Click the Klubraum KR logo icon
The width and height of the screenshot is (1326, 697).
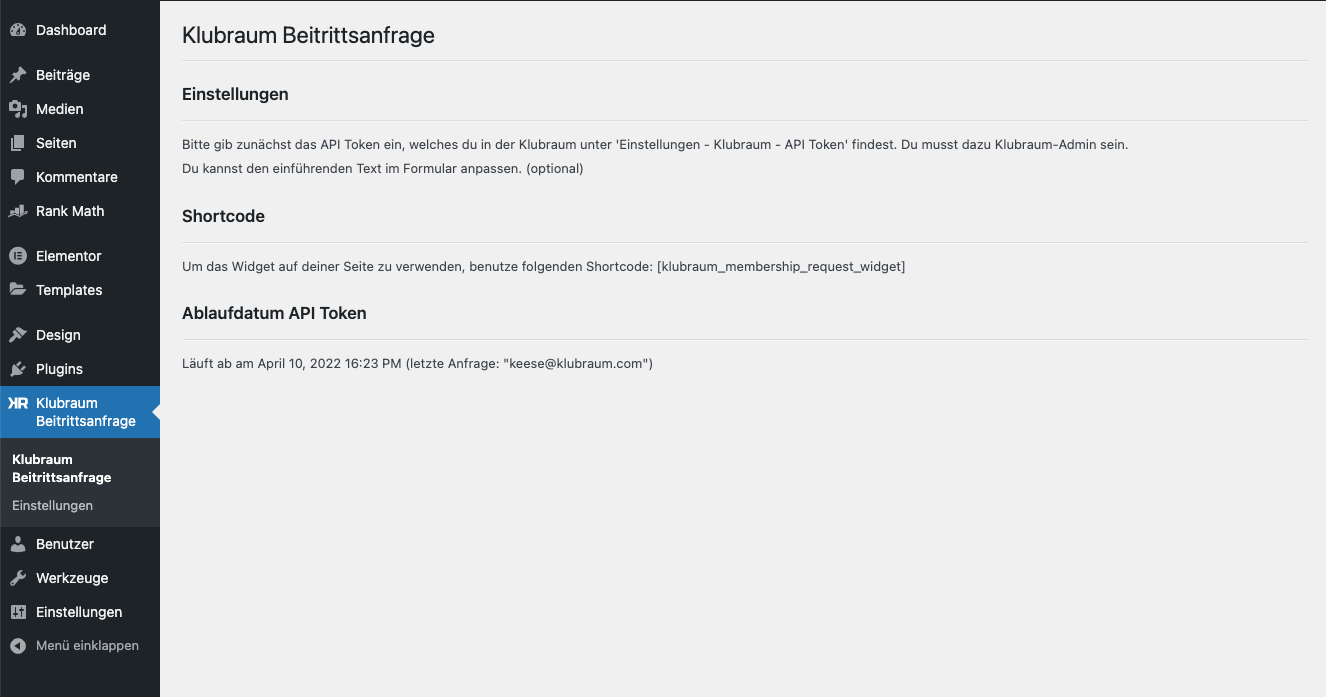point(18,403)
